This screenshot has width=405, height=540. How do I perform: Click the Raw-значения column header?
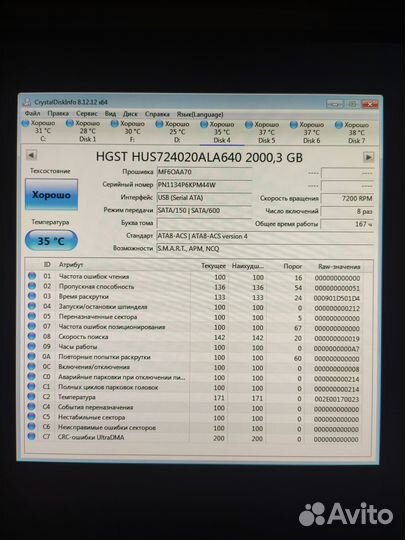click(339, 267)
